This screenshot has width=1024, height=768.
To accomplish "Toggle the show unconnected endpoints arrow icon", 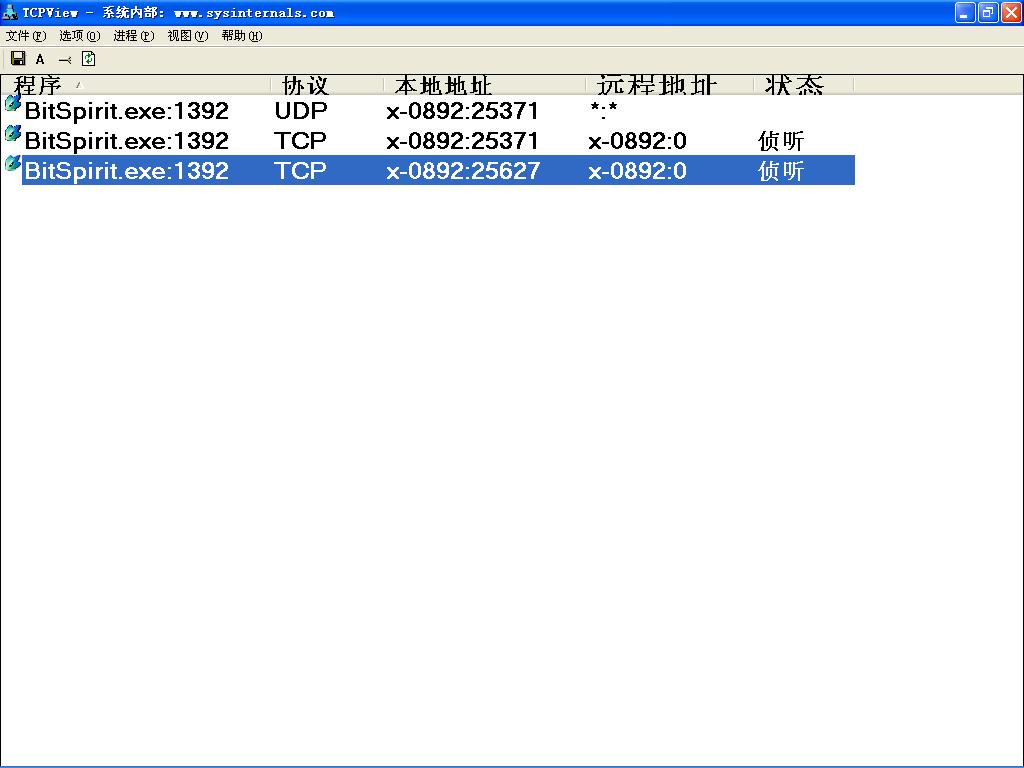I will 65,60.
